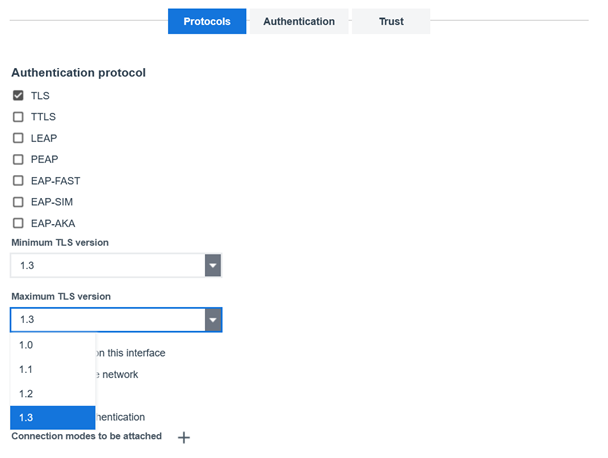Enable the TTLS protocol checkbox
Image resolution: width=608 pixels, height=458 pixels.
pyautogui.click(x=18, y=117)
